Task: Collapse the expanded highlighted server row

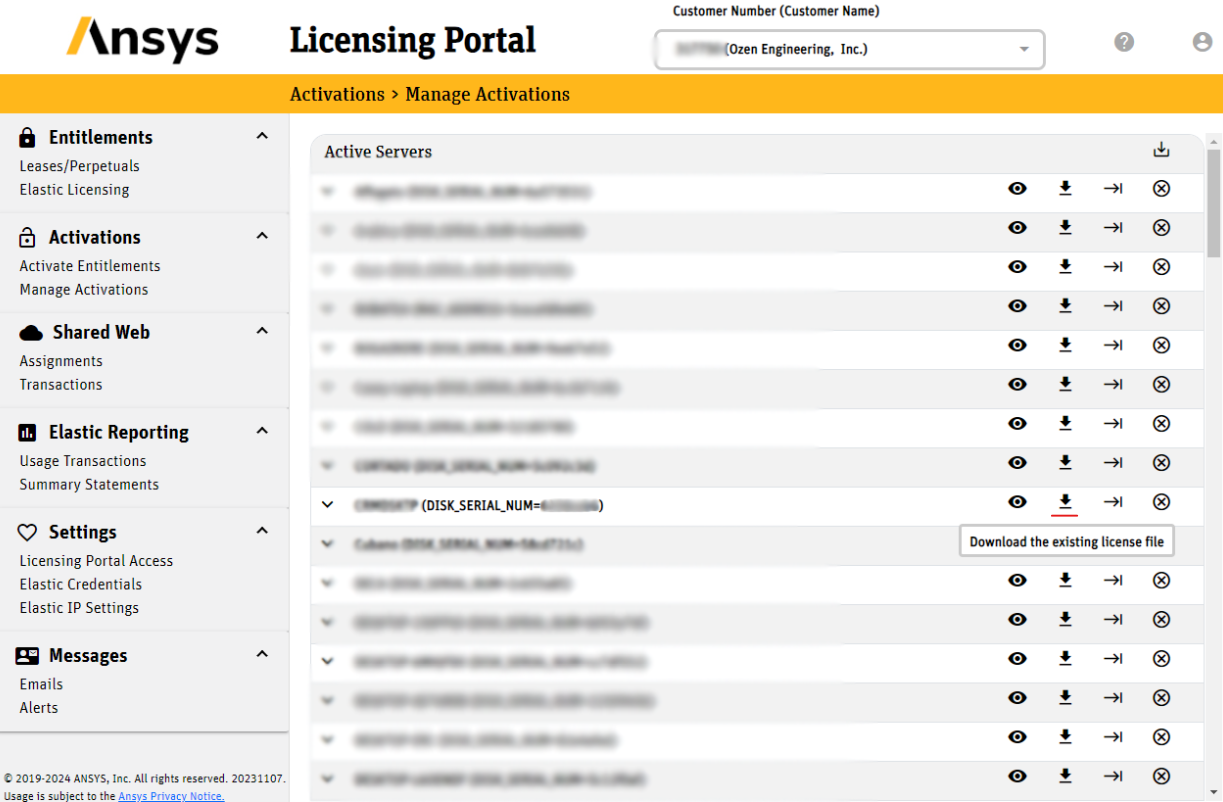Action: [x=327, y=504]
